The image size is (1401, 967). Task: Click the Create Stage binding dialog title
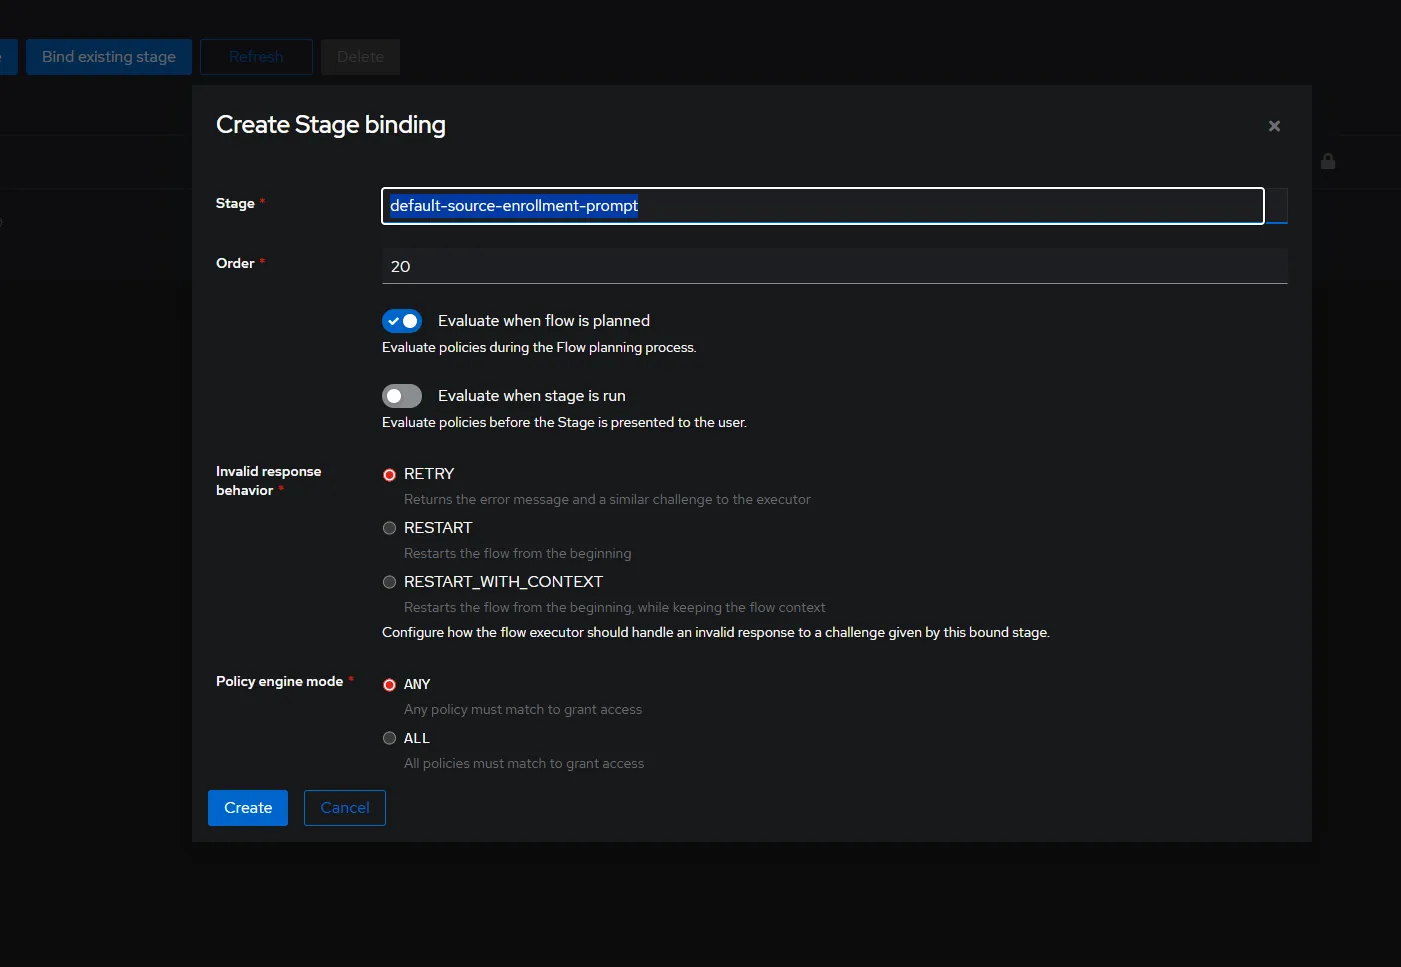(x=331, y=125)
